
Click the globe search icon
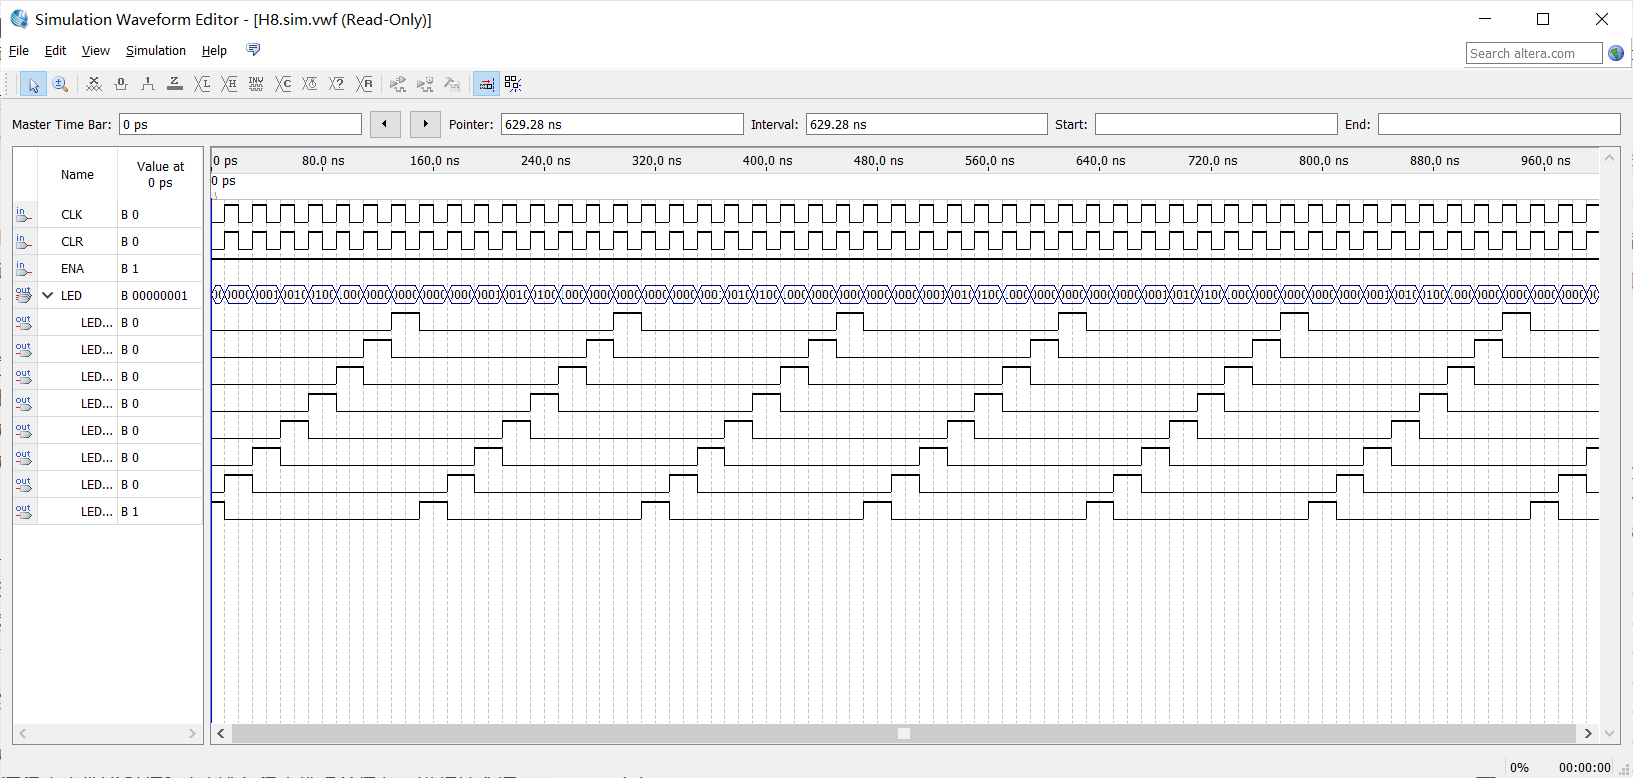point(1616,53)
